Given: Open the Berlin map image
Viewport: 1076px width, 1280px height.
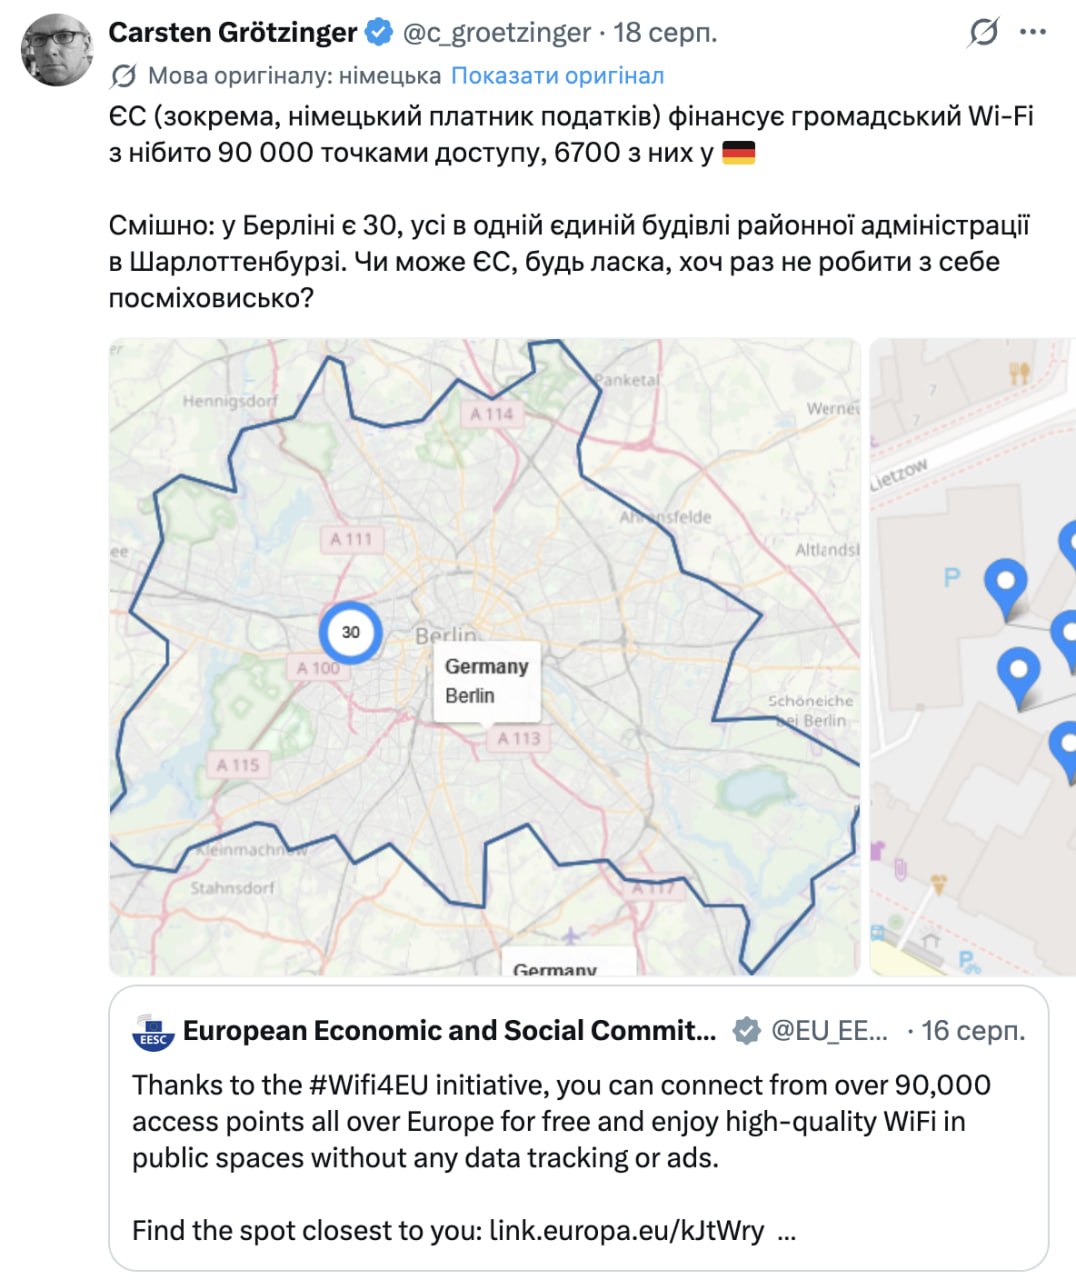Looking at the screenshot, I should 484,657.
